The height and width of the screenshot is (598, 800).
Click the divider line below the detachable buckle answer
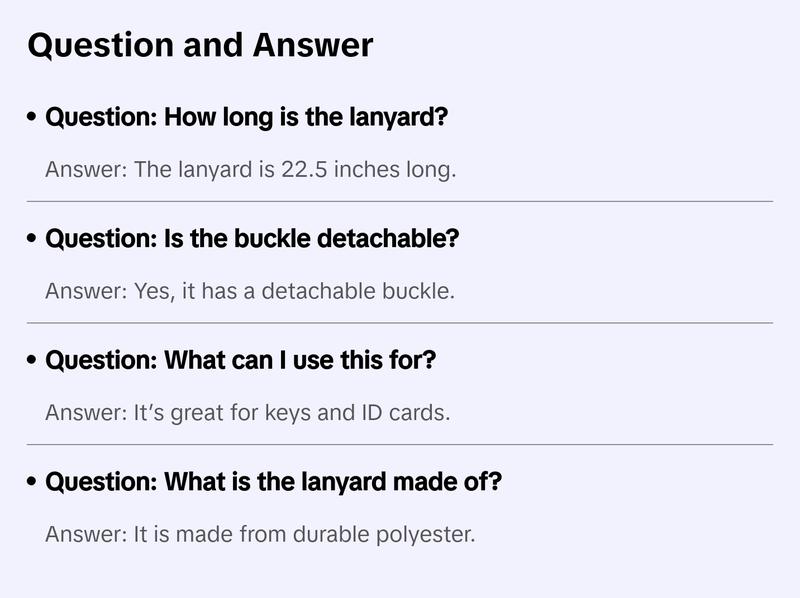coord(400,323)
